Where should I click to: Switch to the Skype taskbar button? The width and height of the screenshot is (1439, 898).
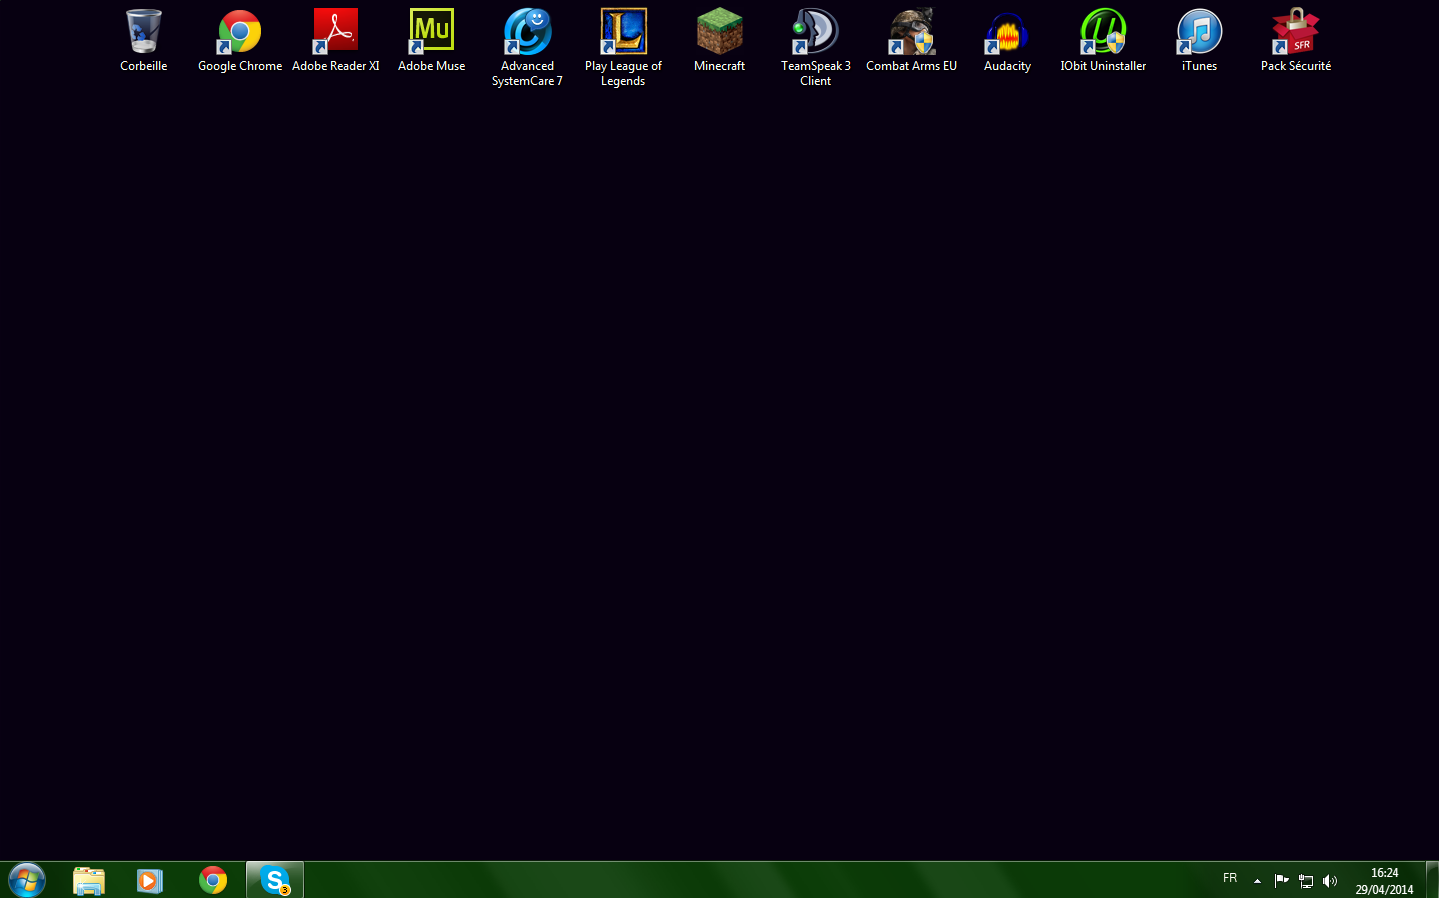click(x=275, y=880)
